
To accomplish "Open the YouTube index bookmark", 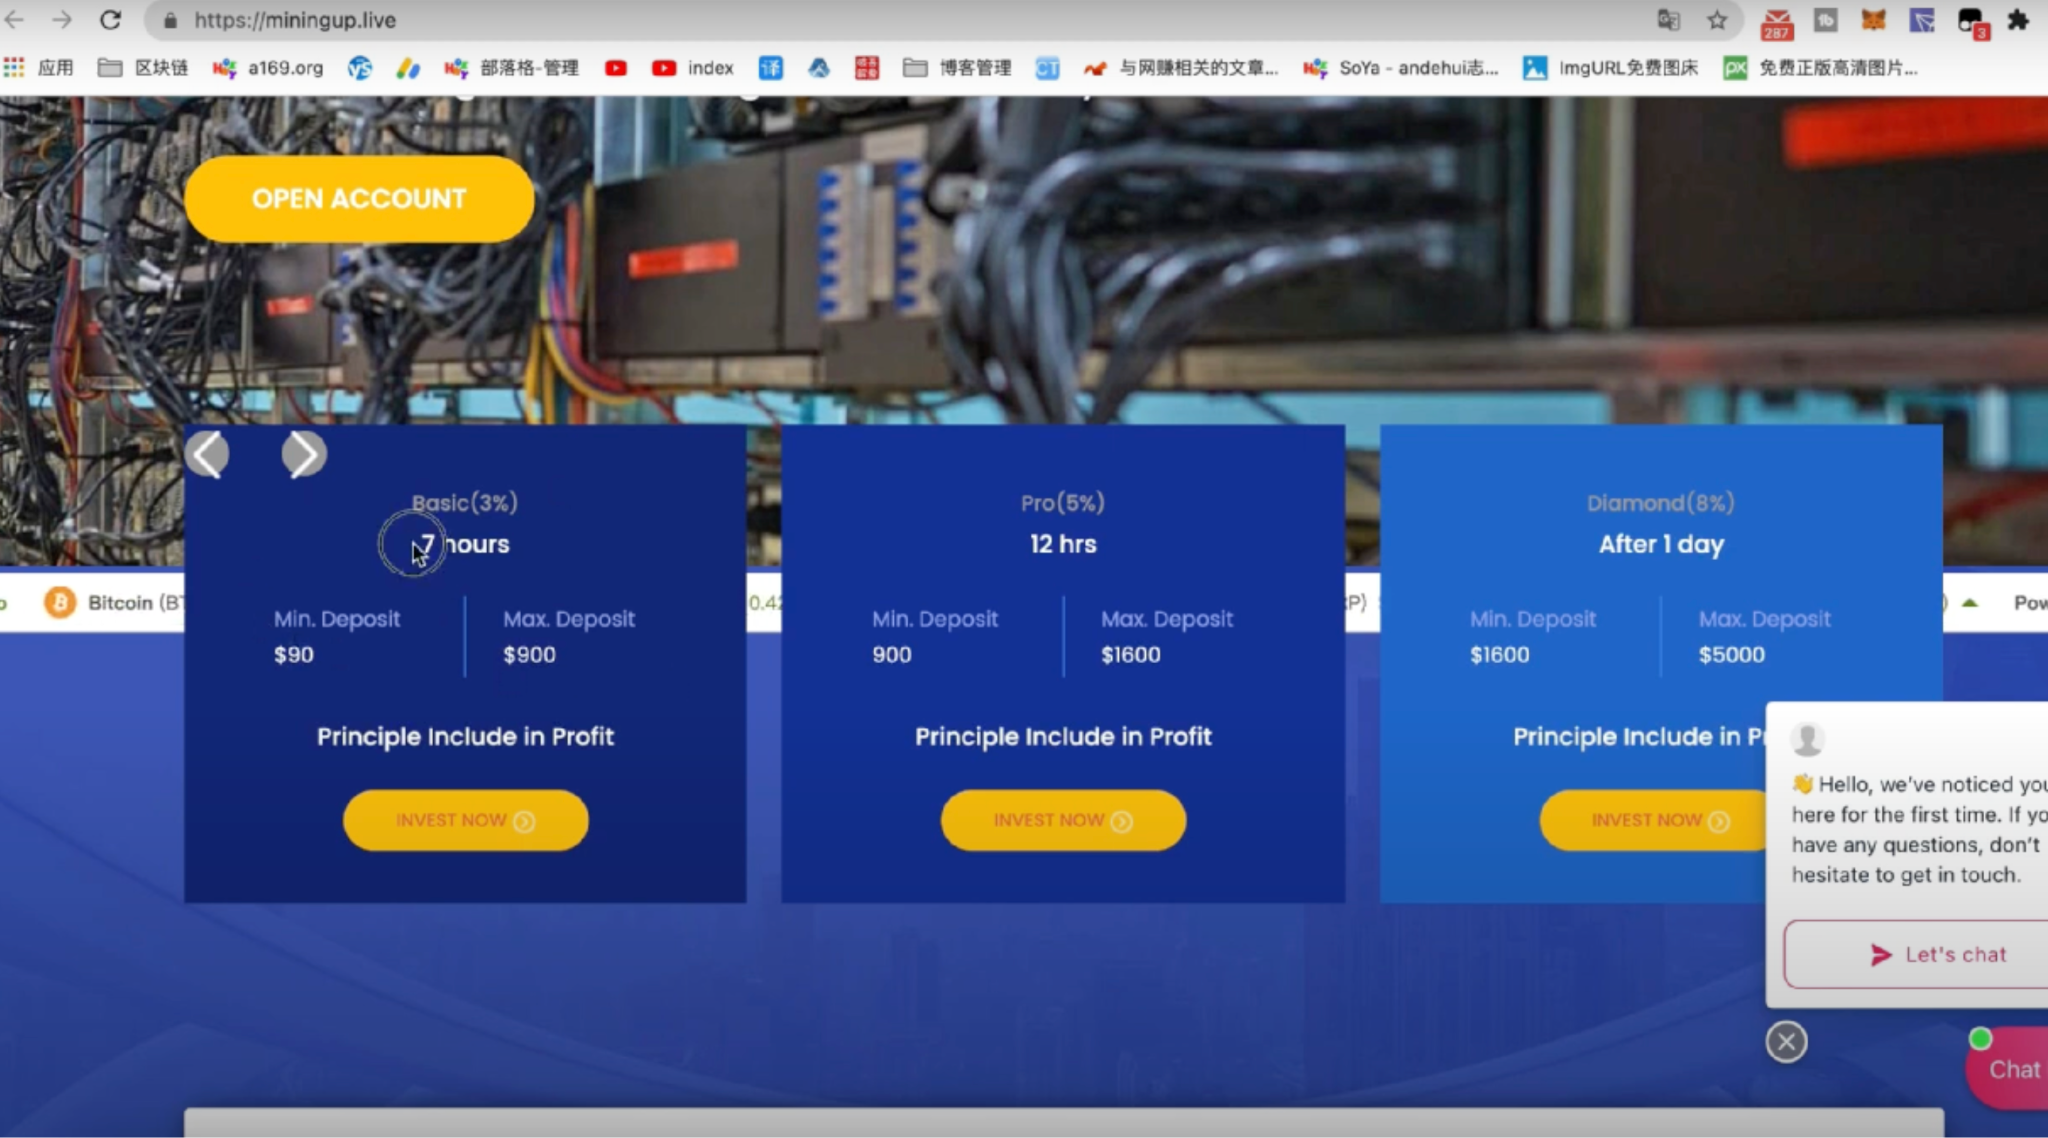I will click(x=693, y=68).
